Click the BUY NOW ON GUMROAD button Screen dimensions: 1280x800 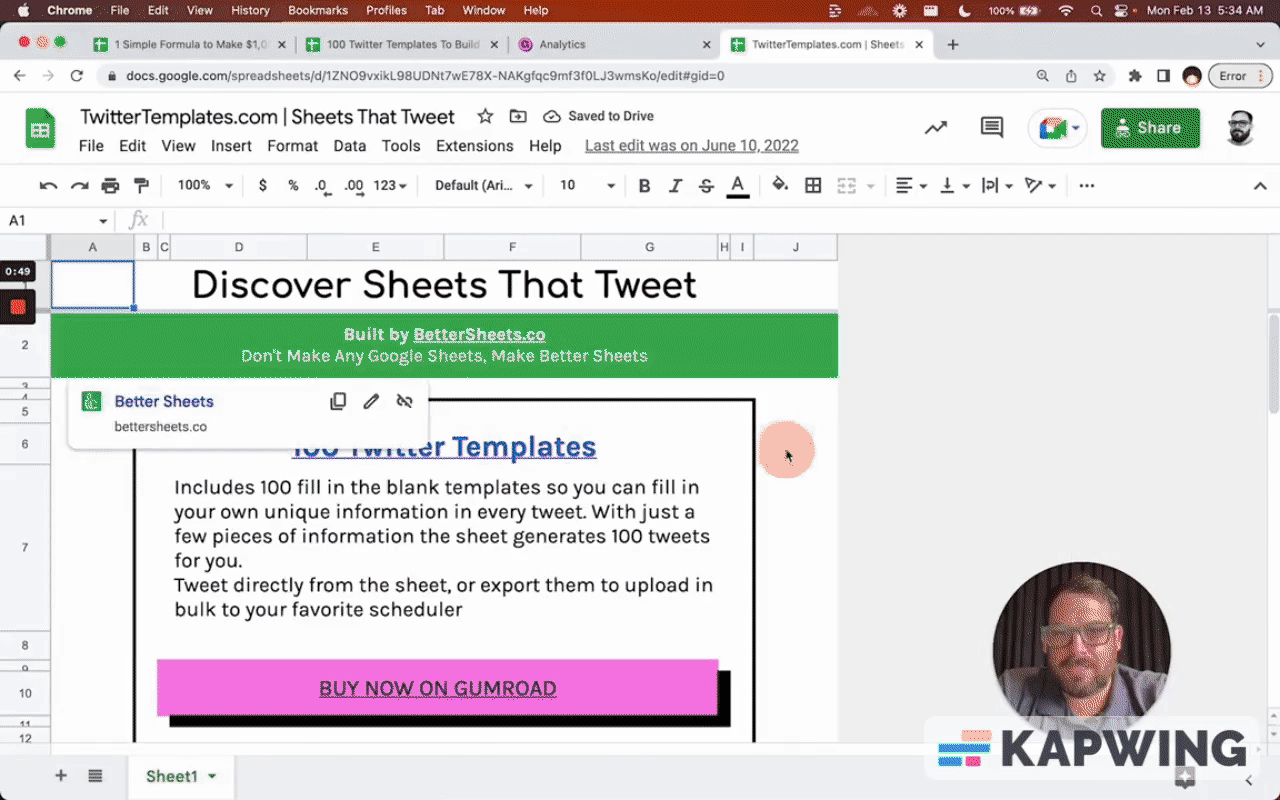pyautogui.click(x=437, y=688)
